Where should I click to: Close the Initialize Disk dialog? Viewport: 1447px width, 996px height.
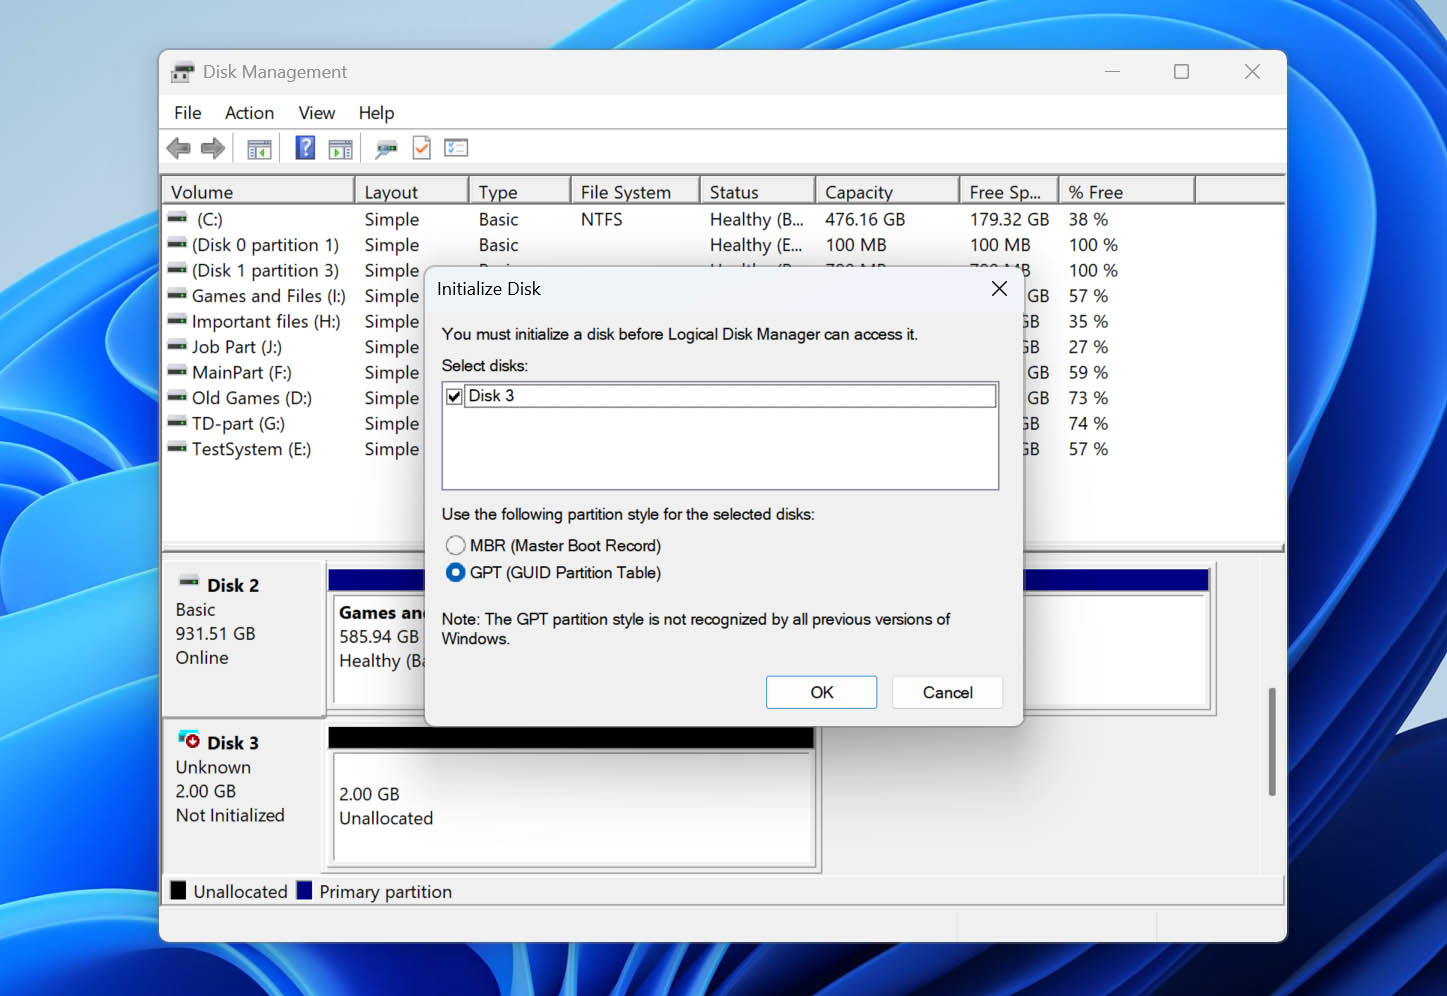pyautogui.click(x=999, y=289)
